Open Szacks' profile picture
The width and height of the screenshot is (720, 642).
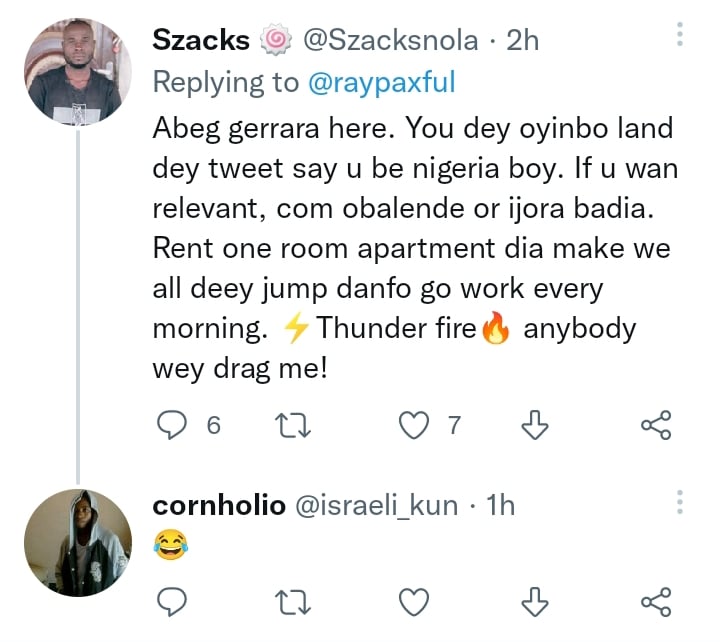(78, 71)
